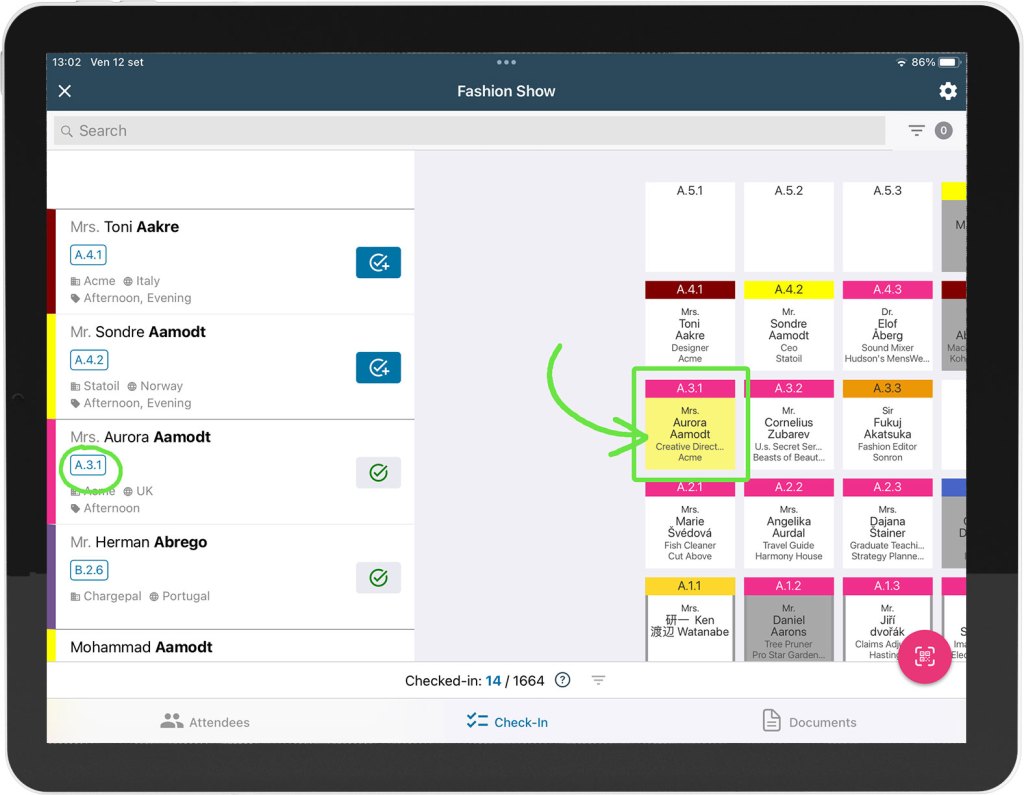Select empty seat A.5.2
Image resolution: width=1024 pixels, height=795 pixels.
788,227
